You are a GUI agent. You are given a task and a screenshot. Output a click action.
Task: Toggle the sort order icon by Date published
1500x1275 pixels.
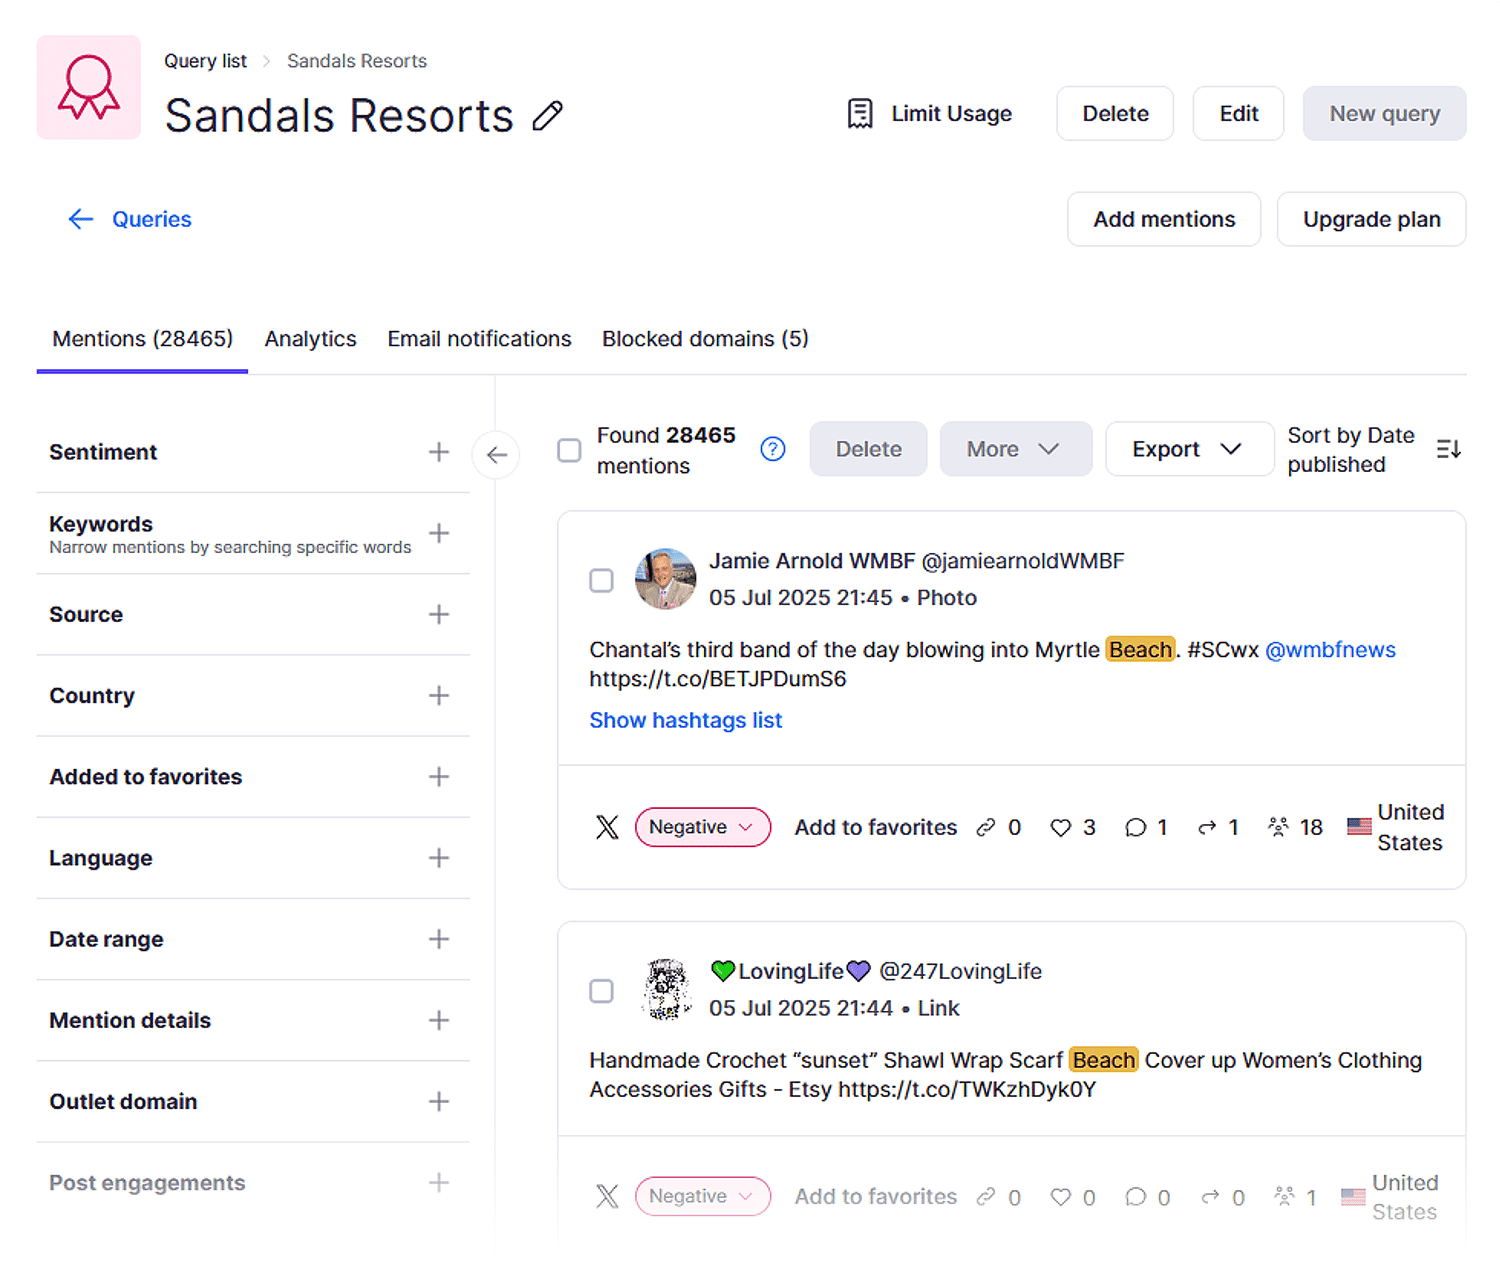[x=1448, y=450]
